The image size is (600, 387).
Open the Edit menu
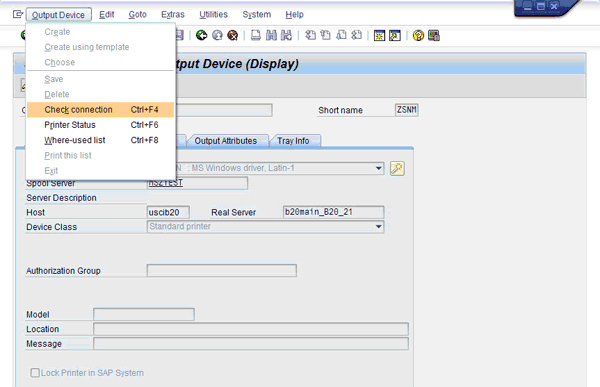click(x=107, y=15)
